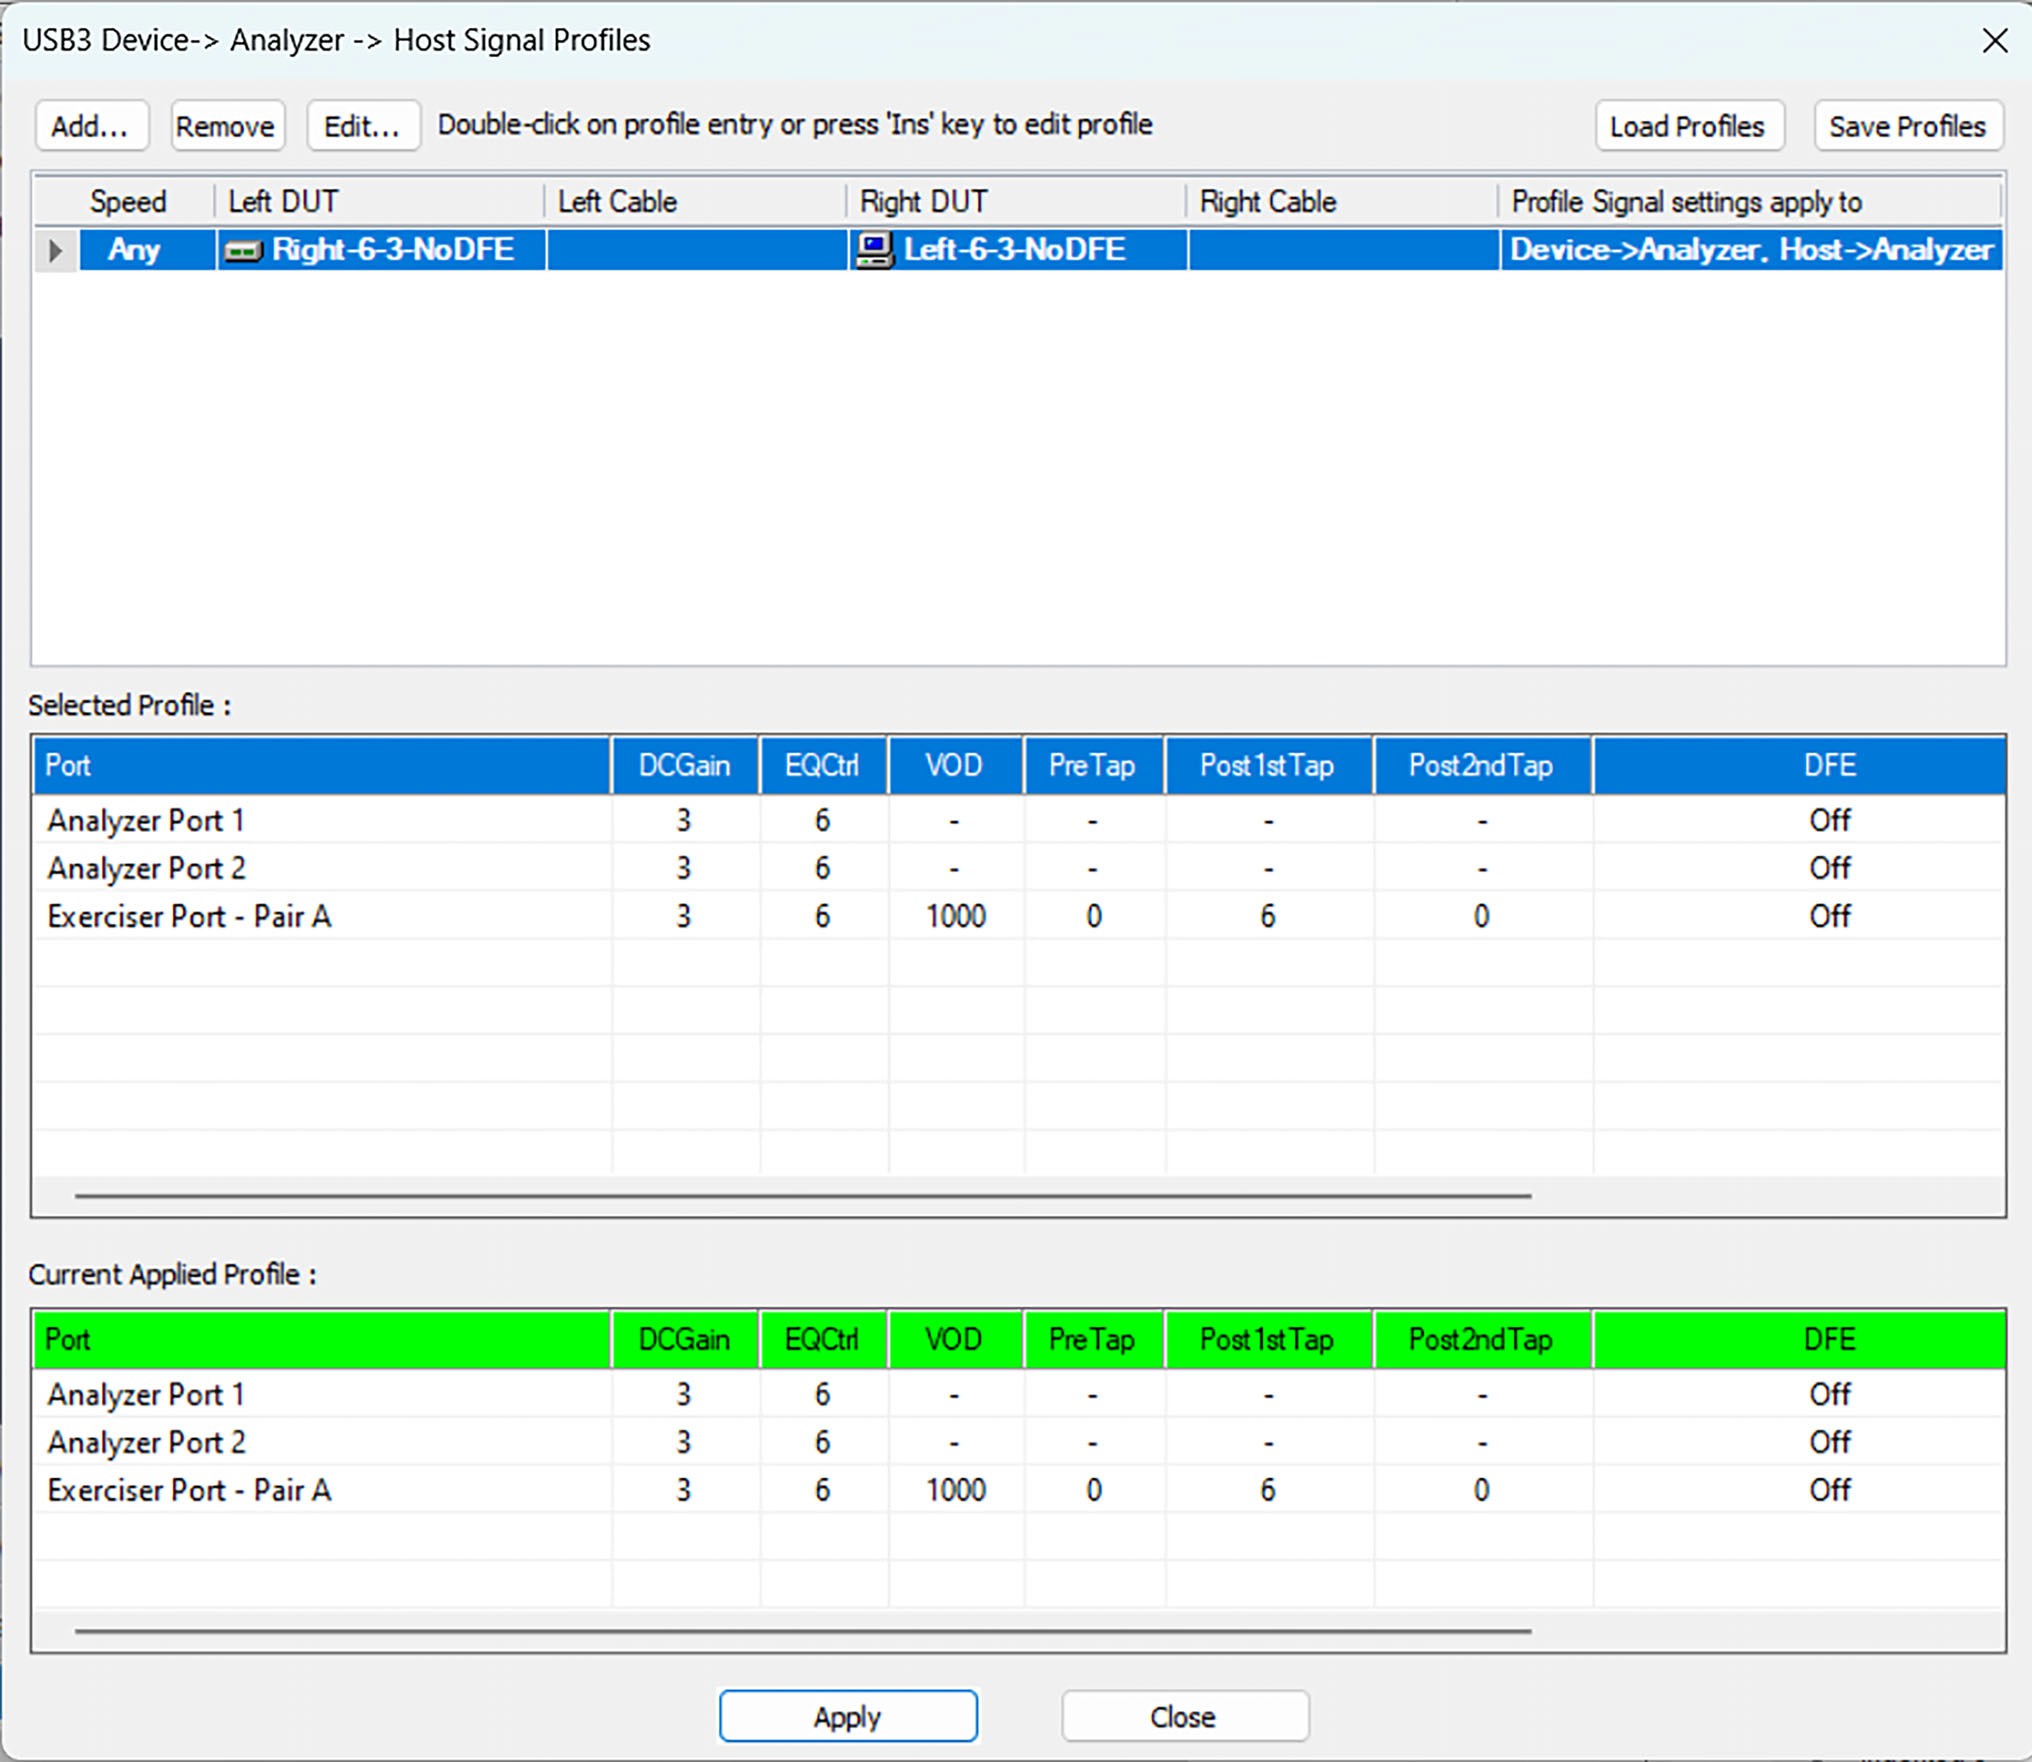Click the green PreTap header in Current Applied Profile
Image resolution: width=2032 pixels, height=1762 pixels.
coord(1093,1340)
